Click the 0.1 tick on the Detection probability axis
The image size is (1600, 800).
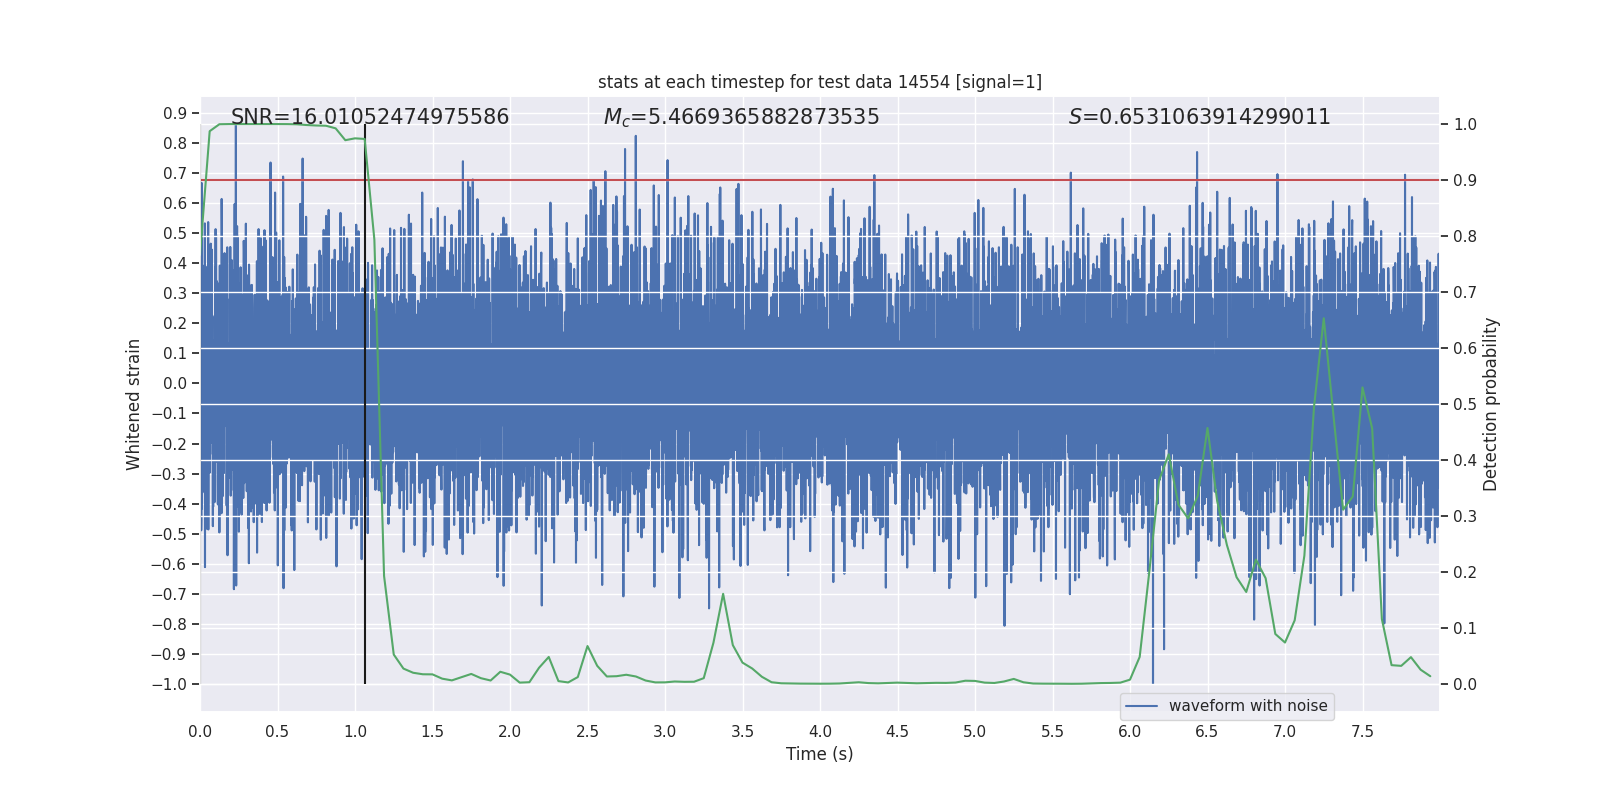[x=1465, y=629]
